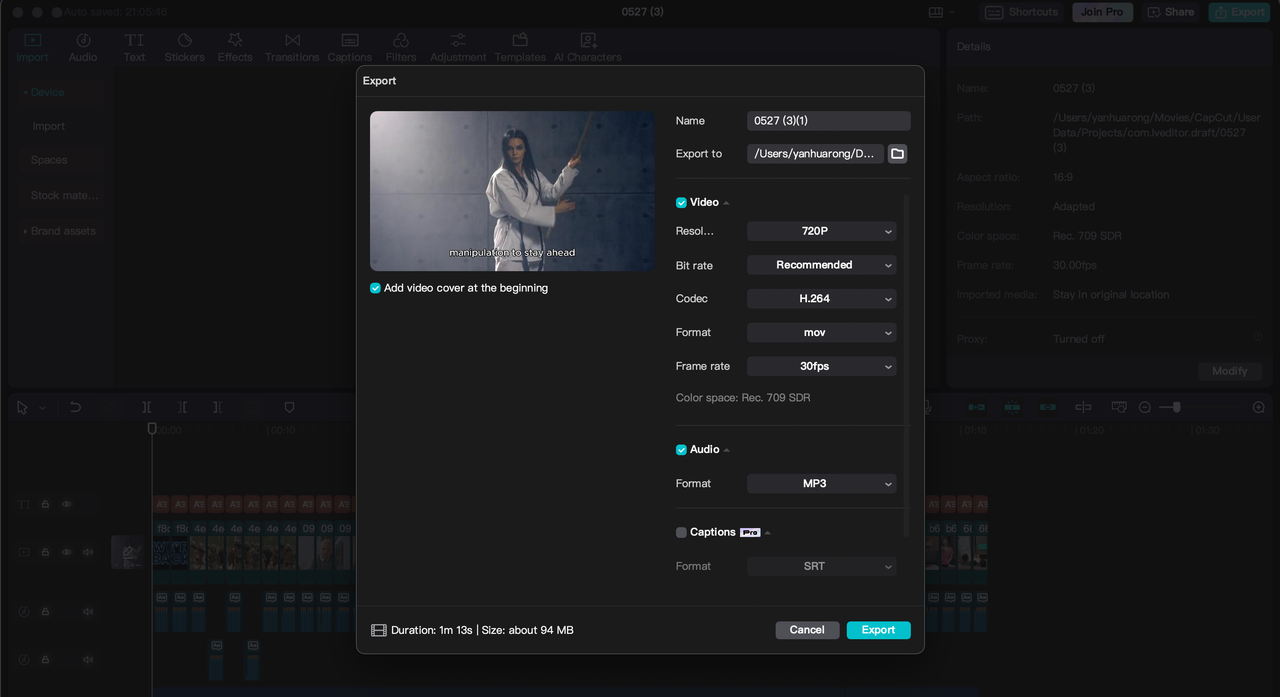
Task: Toggle the preview axis icon
Action: coord(1083,408)
